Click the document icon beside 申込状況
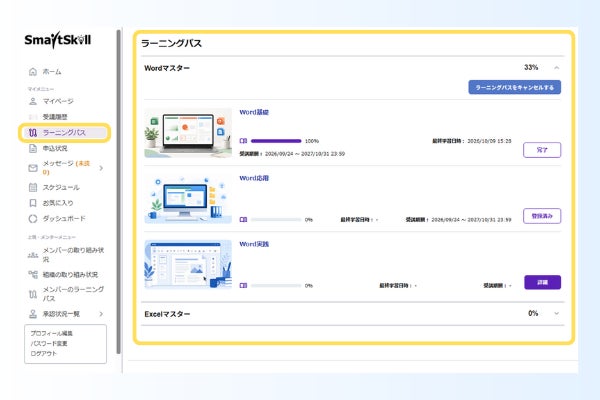 click(x=33, y=148)
